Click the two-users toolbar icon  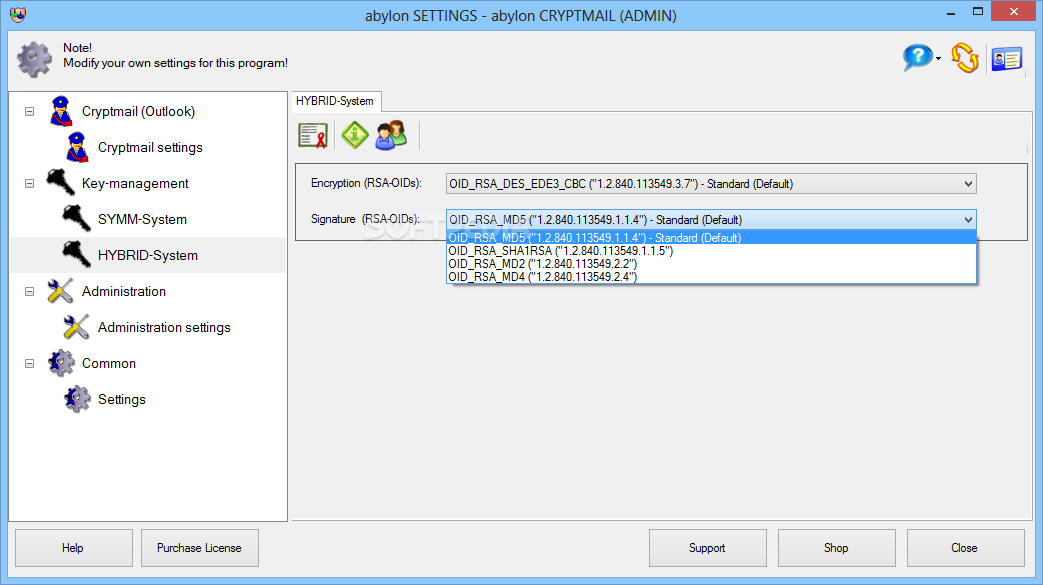391,135
